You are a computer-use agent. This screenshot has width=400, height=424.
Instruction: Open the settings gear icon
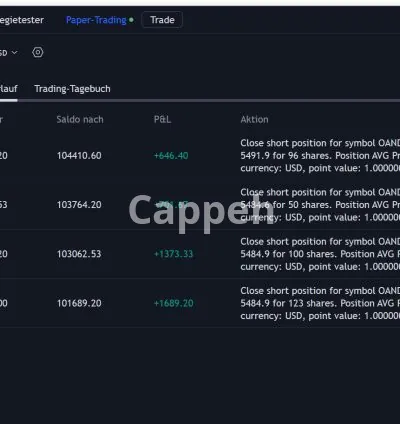pos(38,52)
